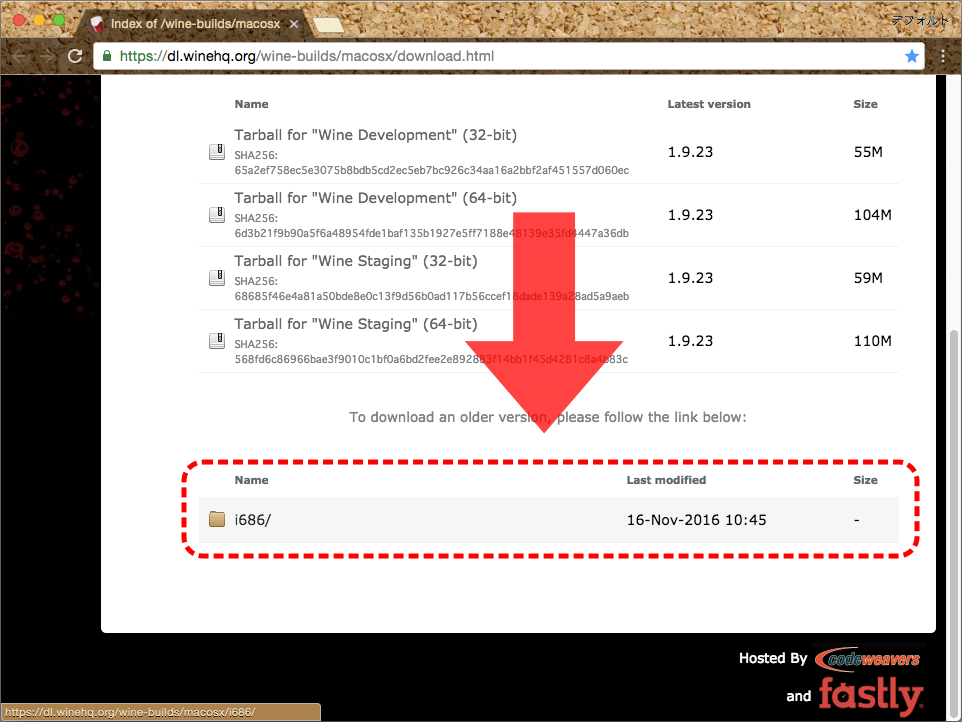This screenshot has width=962, height=722.
Task: Click the Wine Development 32-bit archive icon
Action: 217,152
